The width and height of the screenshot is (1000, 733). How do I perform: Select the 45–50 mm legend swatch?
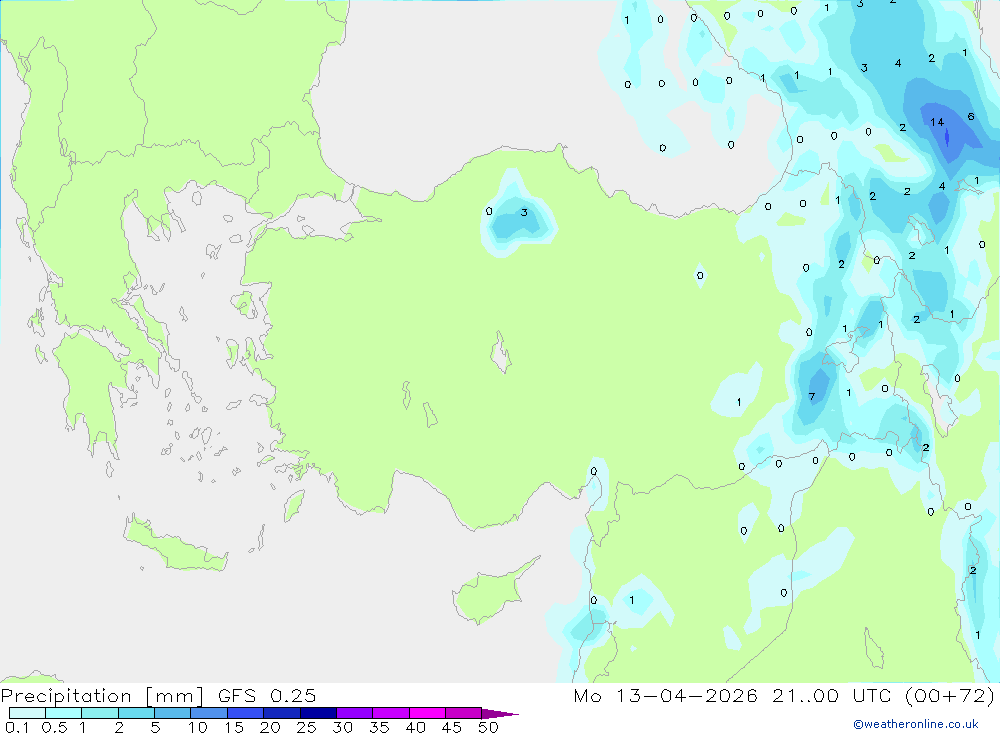click(x=463, y=713)
